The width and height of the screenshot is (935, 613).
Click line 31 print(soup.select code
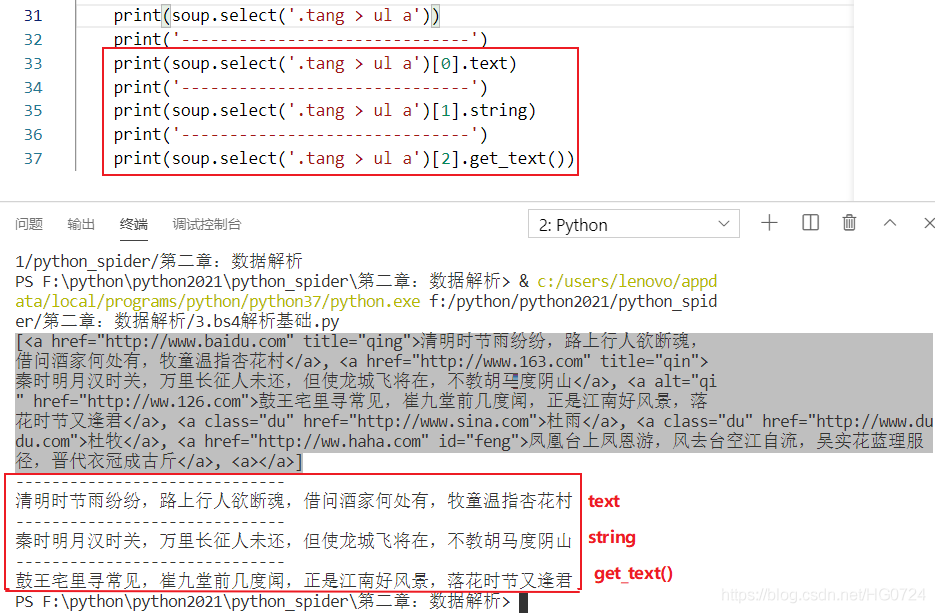[x=277, y=16]
